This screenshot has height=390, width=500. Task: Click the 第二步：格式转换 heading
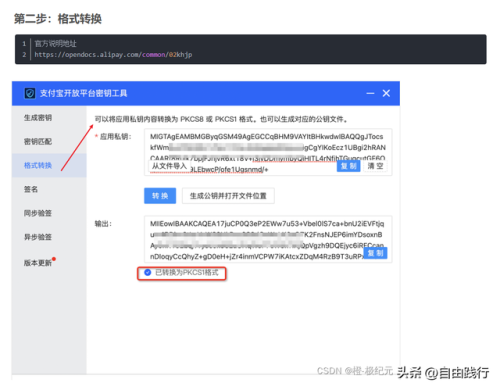coord(58,19)
